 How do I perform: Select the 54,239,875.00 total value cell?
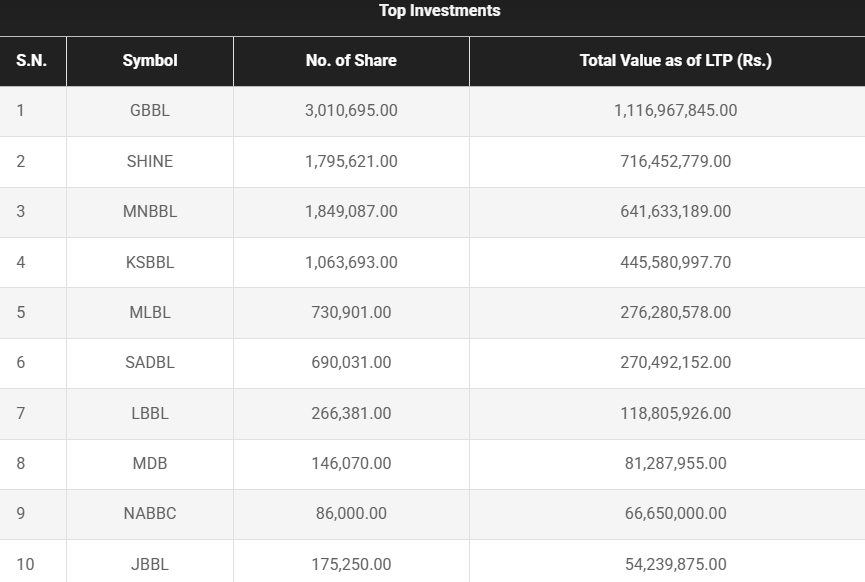tap(675, 564)
